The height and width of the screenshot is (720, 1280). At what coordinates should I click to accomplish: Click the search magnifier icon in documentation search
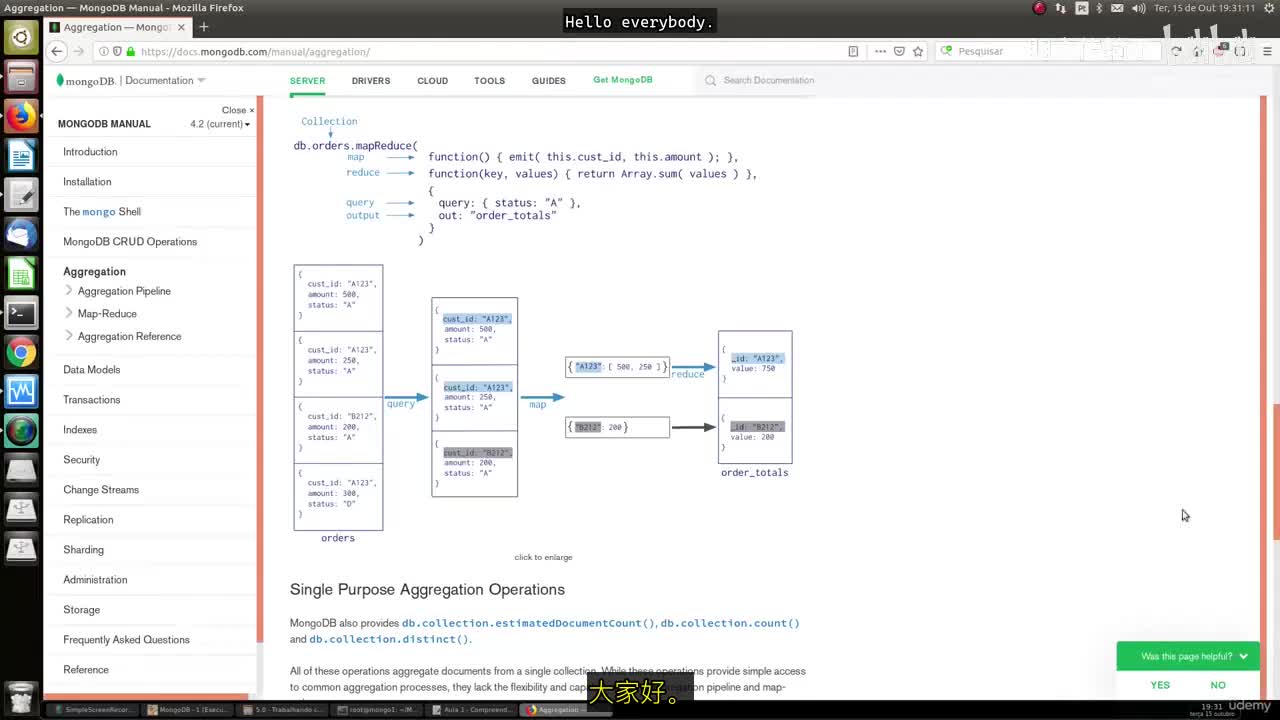click(x=710, y=80)
